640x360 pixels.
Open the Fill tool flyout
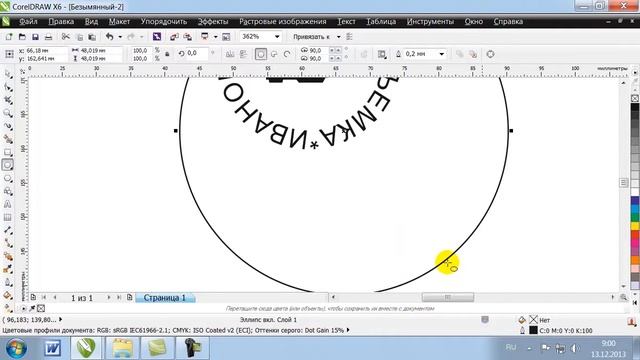coord(8,295)
